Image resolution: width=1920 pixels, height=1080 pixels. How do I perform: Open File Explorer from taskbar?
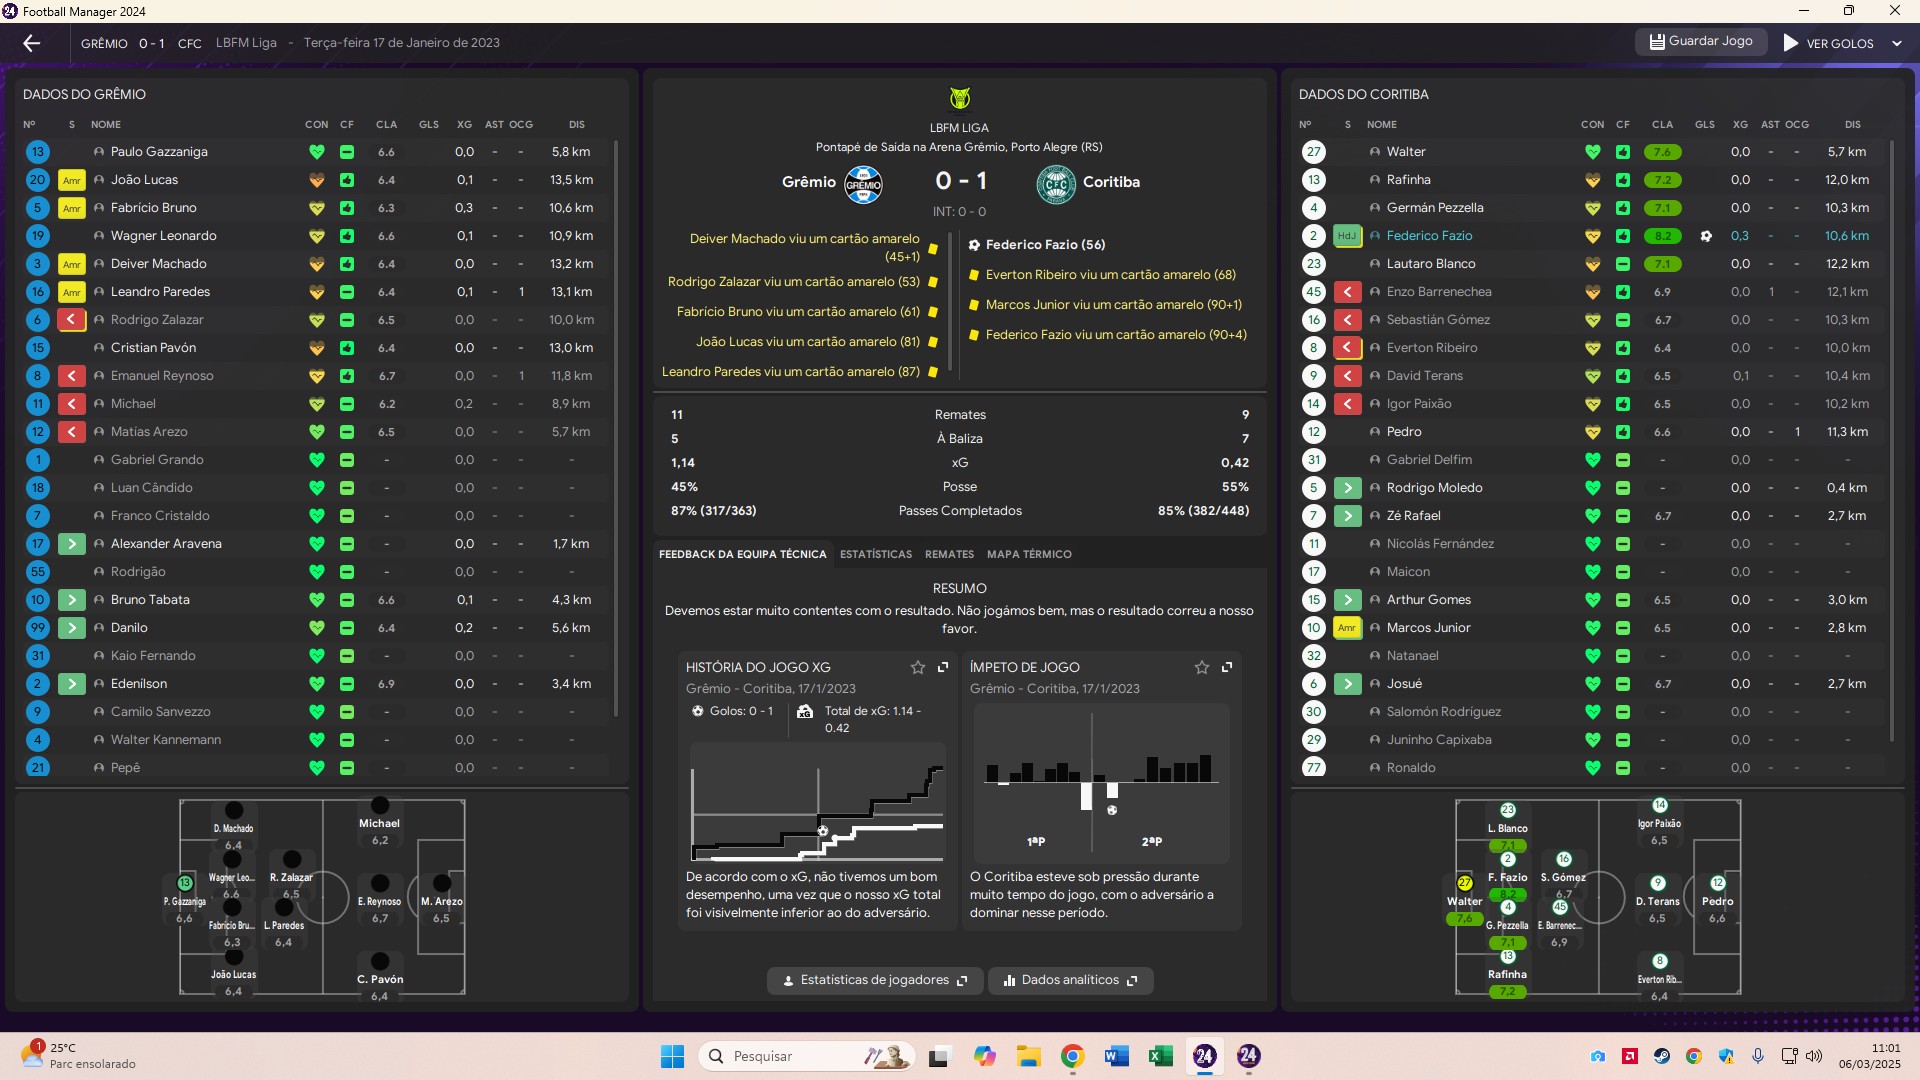pyautogui.click(x=1028, y=1056)
